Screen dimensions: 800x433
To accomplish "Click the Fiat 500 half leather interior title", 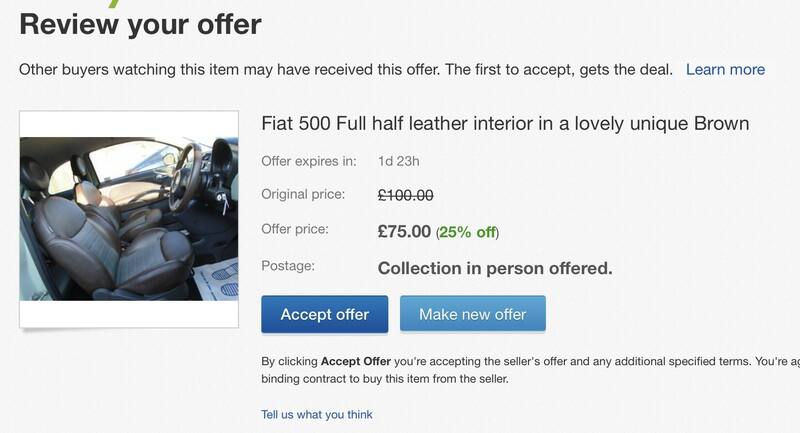I will (x=505, y=124).
